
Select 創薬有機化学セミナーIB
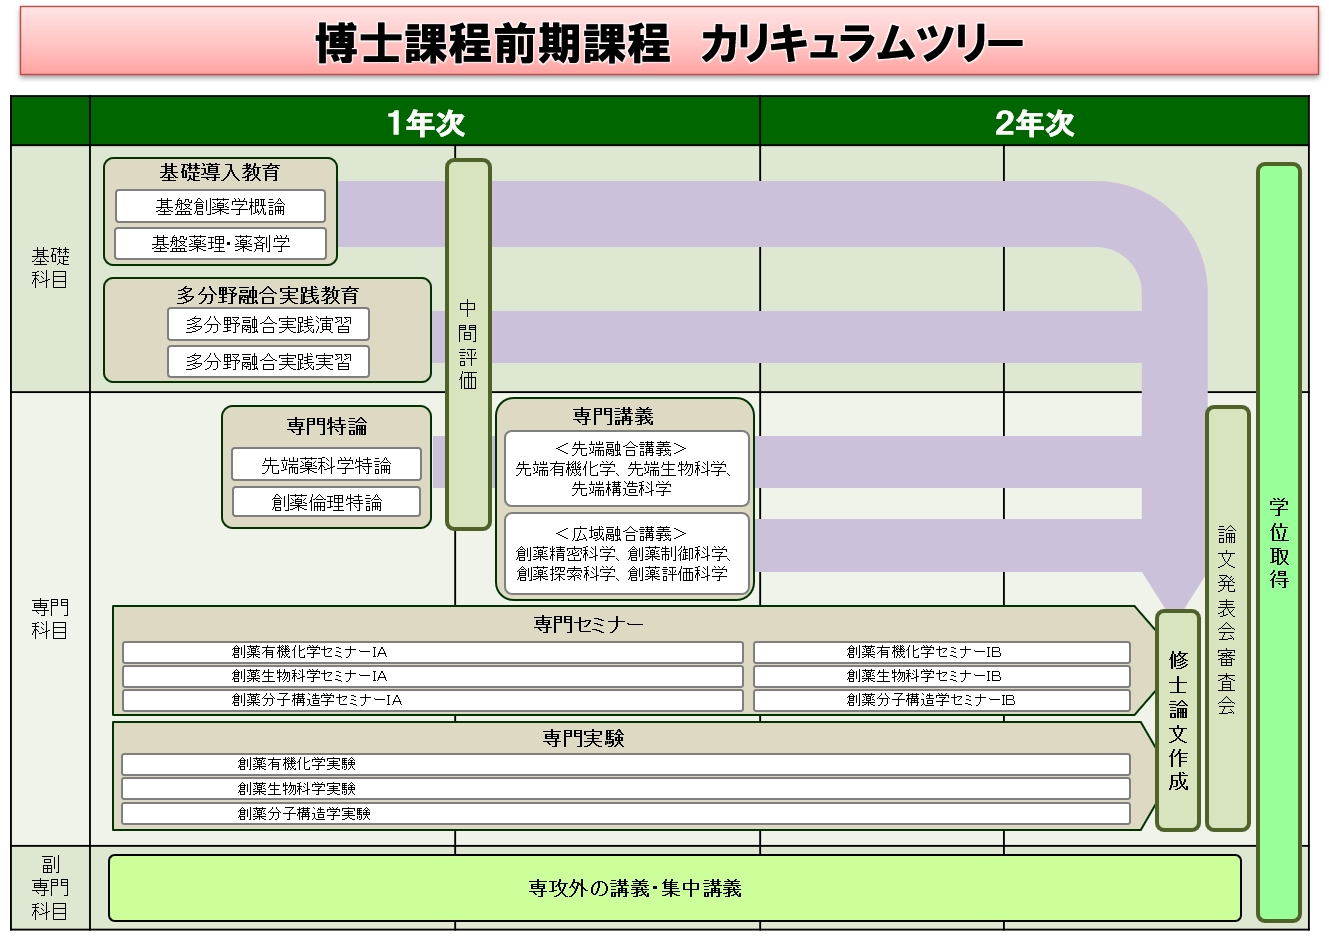(x=941, y=652)
